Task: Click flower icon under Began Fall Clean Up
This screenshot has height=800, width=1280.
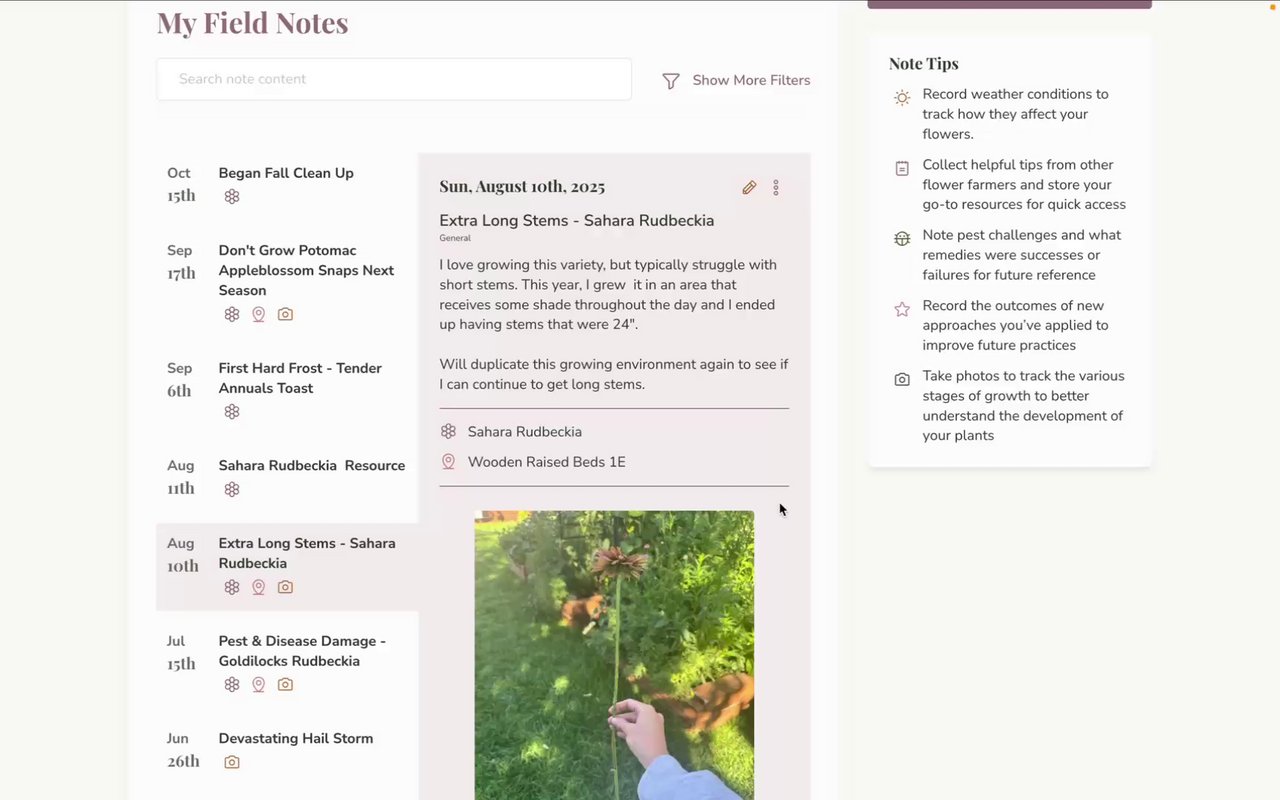Action: tap(232, 197)
